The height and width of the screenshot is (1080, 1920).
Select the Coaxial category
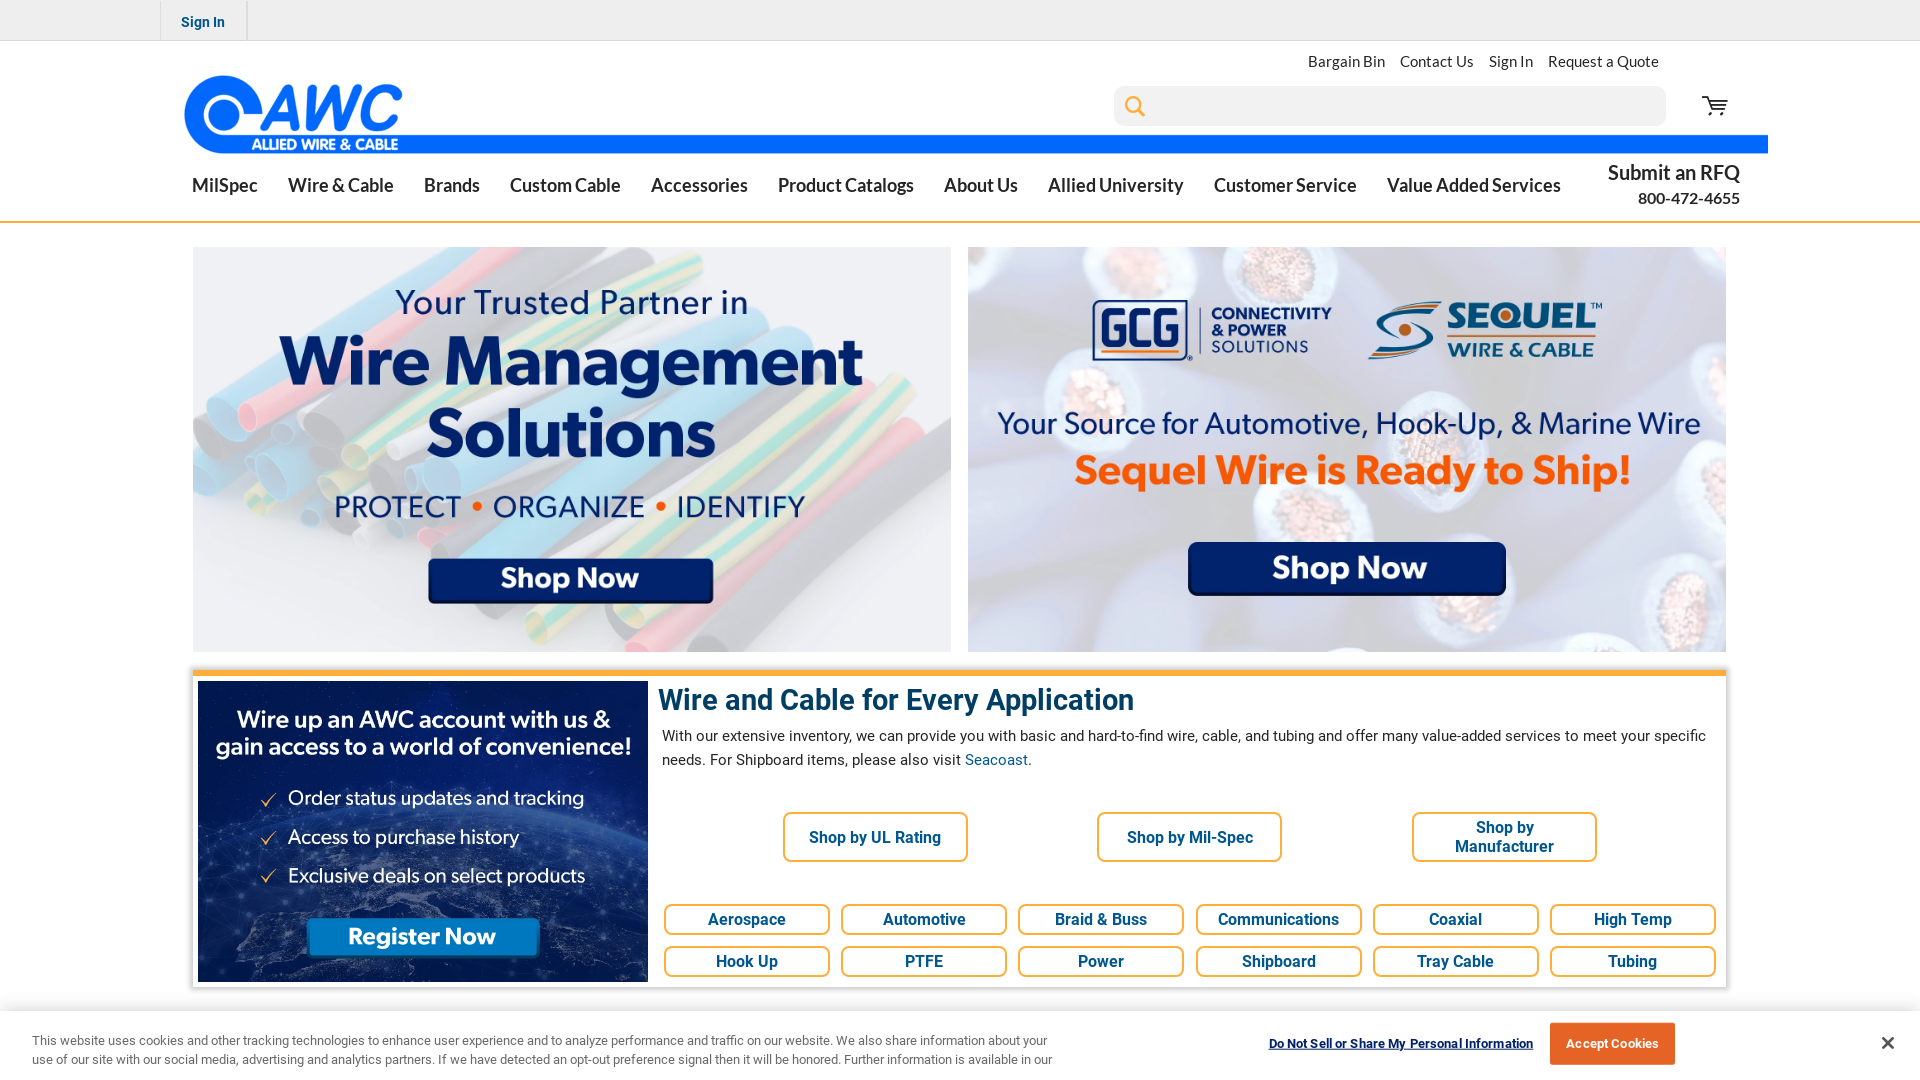pos(1455,920)
